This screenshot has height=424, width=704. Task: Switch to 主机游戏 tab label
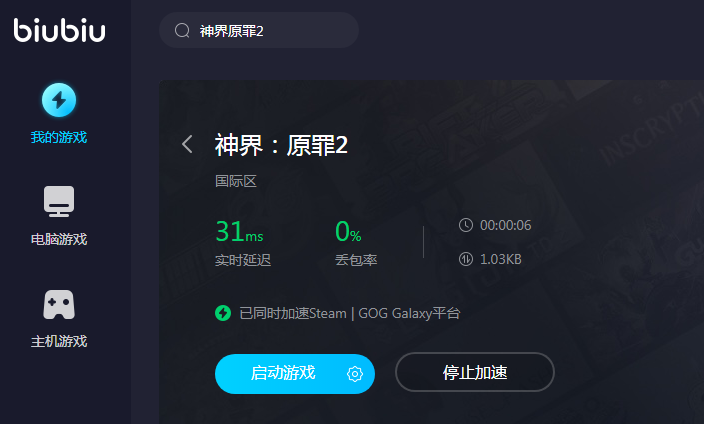pyautogui.click(x=59, y=341)
